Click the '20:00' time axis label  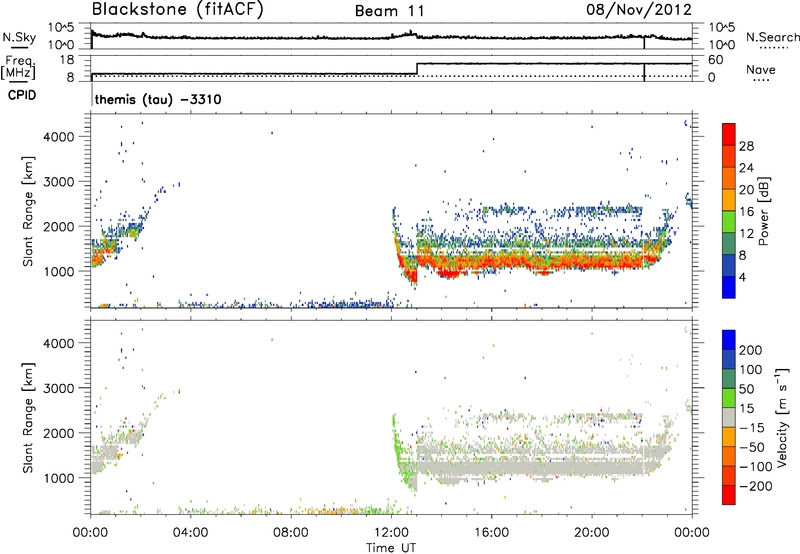(x=592, y=533)
